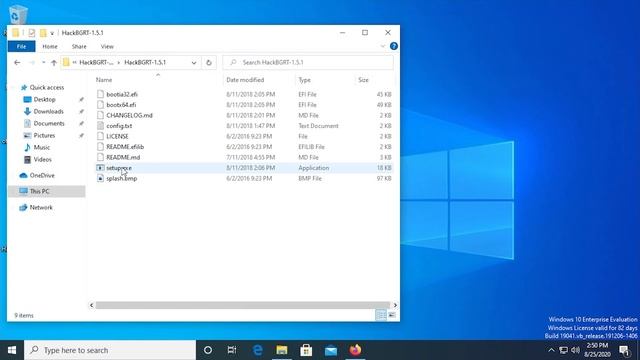Click the Search HackBGRT-1.5.1 field
Image resolution: width=640 pixels, height=360 pixels.
308,62
